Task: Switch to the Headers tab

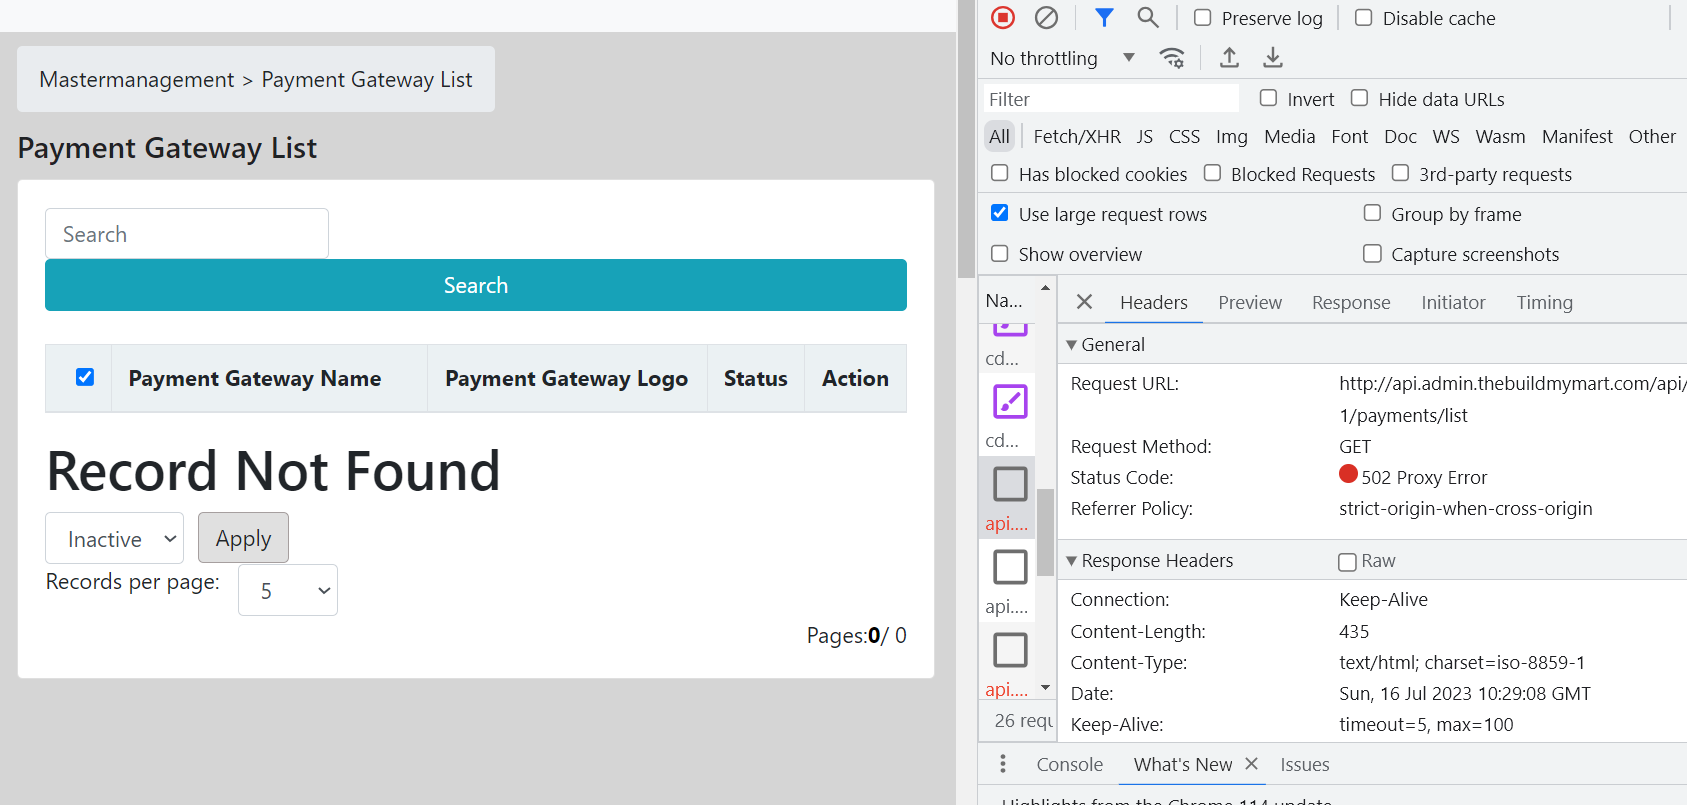Action: coord(1154,302)
